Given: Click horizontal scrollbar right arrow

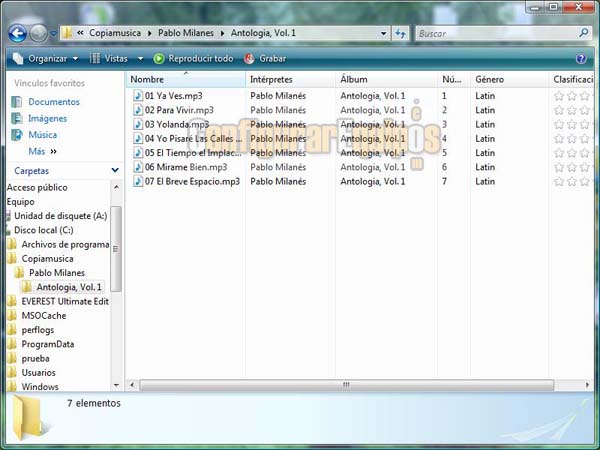Looking at the screenshot, I should (587, 385).
